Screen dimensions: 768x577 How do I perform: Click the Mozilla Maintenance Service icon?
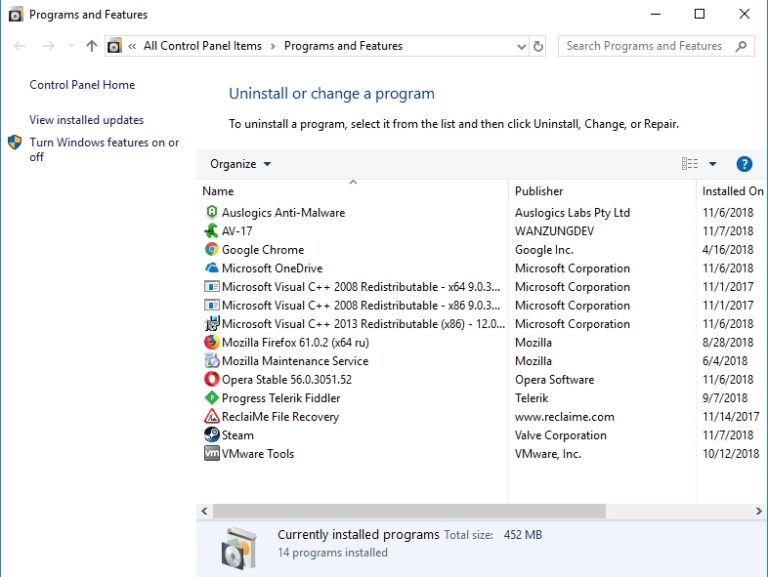pyautogui.click(x=212, y=361)
